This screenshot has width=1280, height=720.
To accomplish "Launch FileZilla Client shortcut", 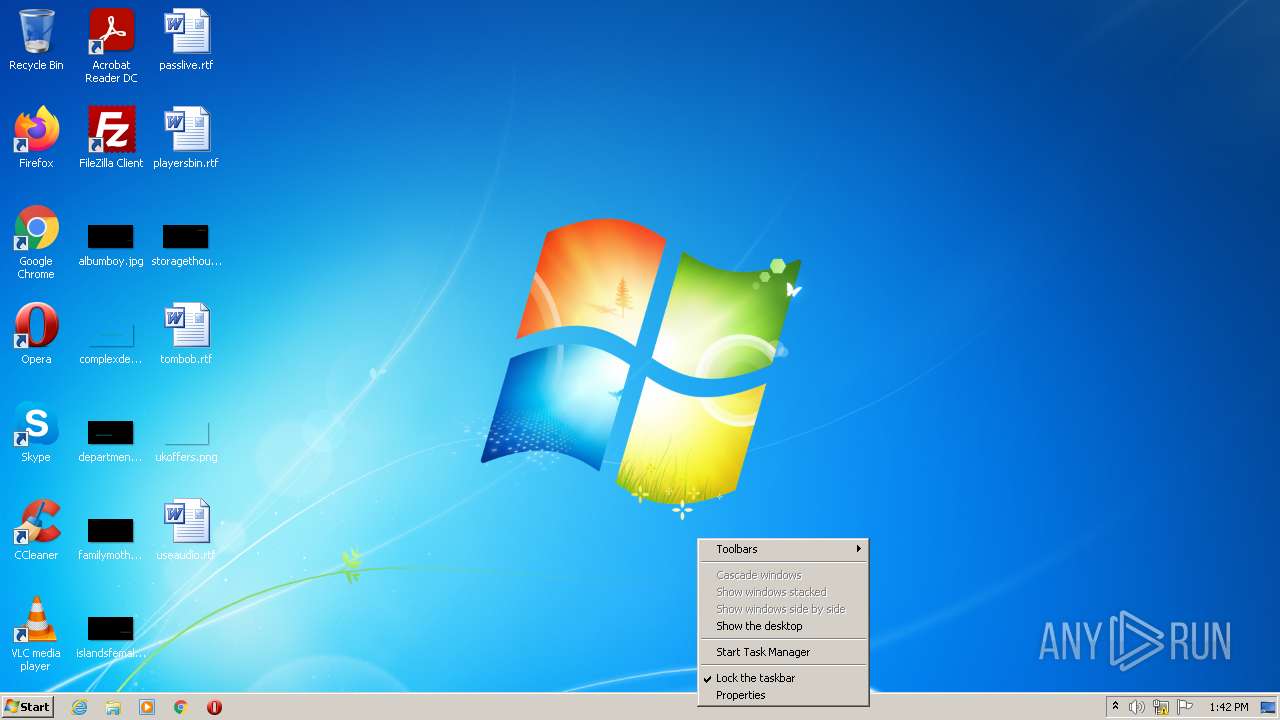I will [x=111, y=138].
